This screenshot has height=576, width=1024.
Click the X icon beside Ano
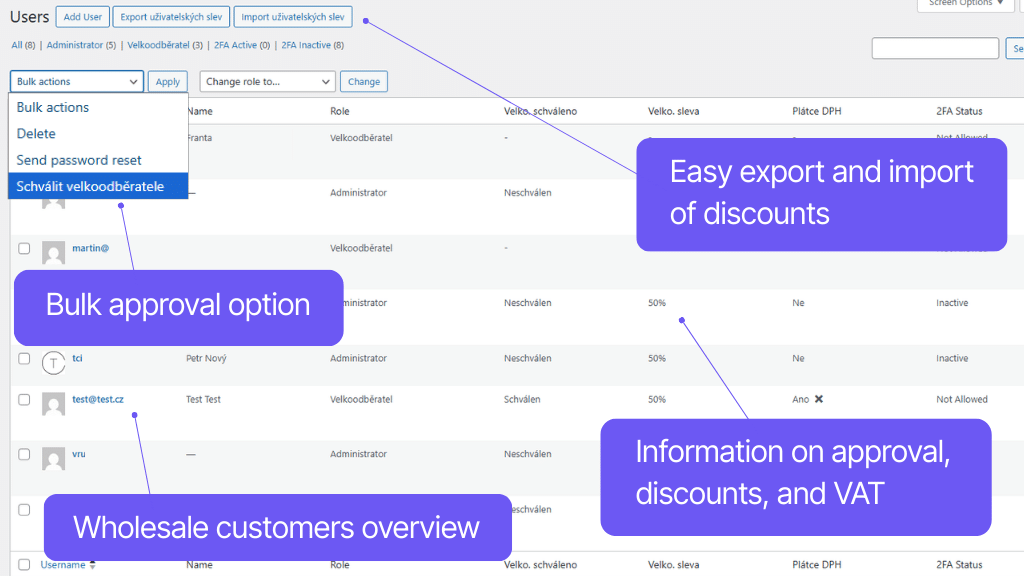pos(818,399)
